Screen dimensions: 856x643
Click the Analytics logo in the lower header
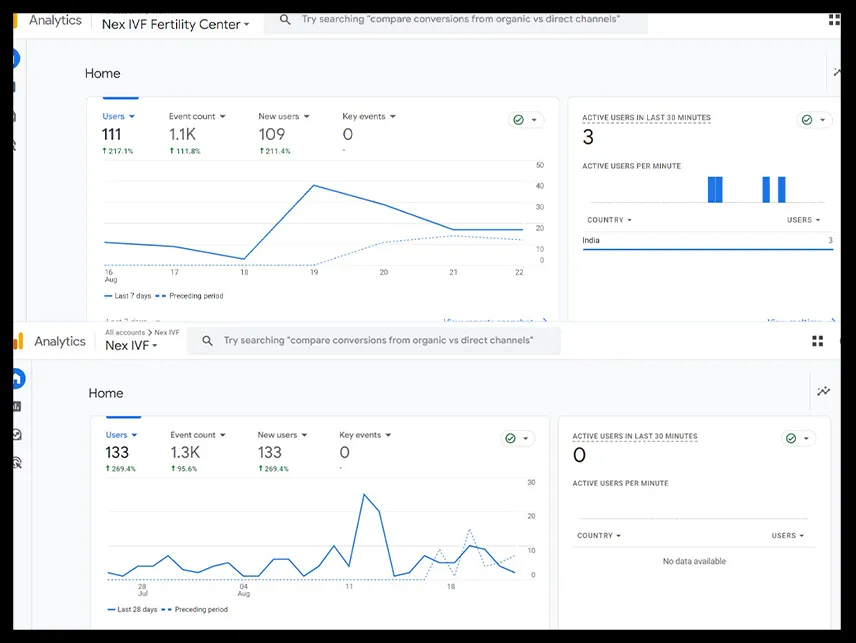tap(19, 341)
